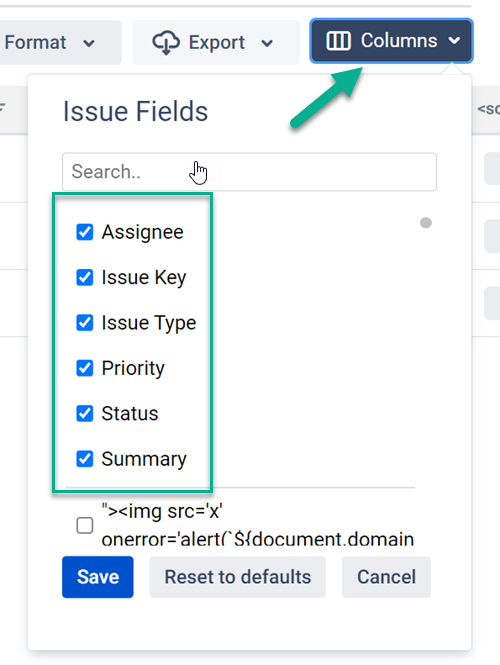Click the gray scrollbar thumb in field list

click(x=426, y=223)
